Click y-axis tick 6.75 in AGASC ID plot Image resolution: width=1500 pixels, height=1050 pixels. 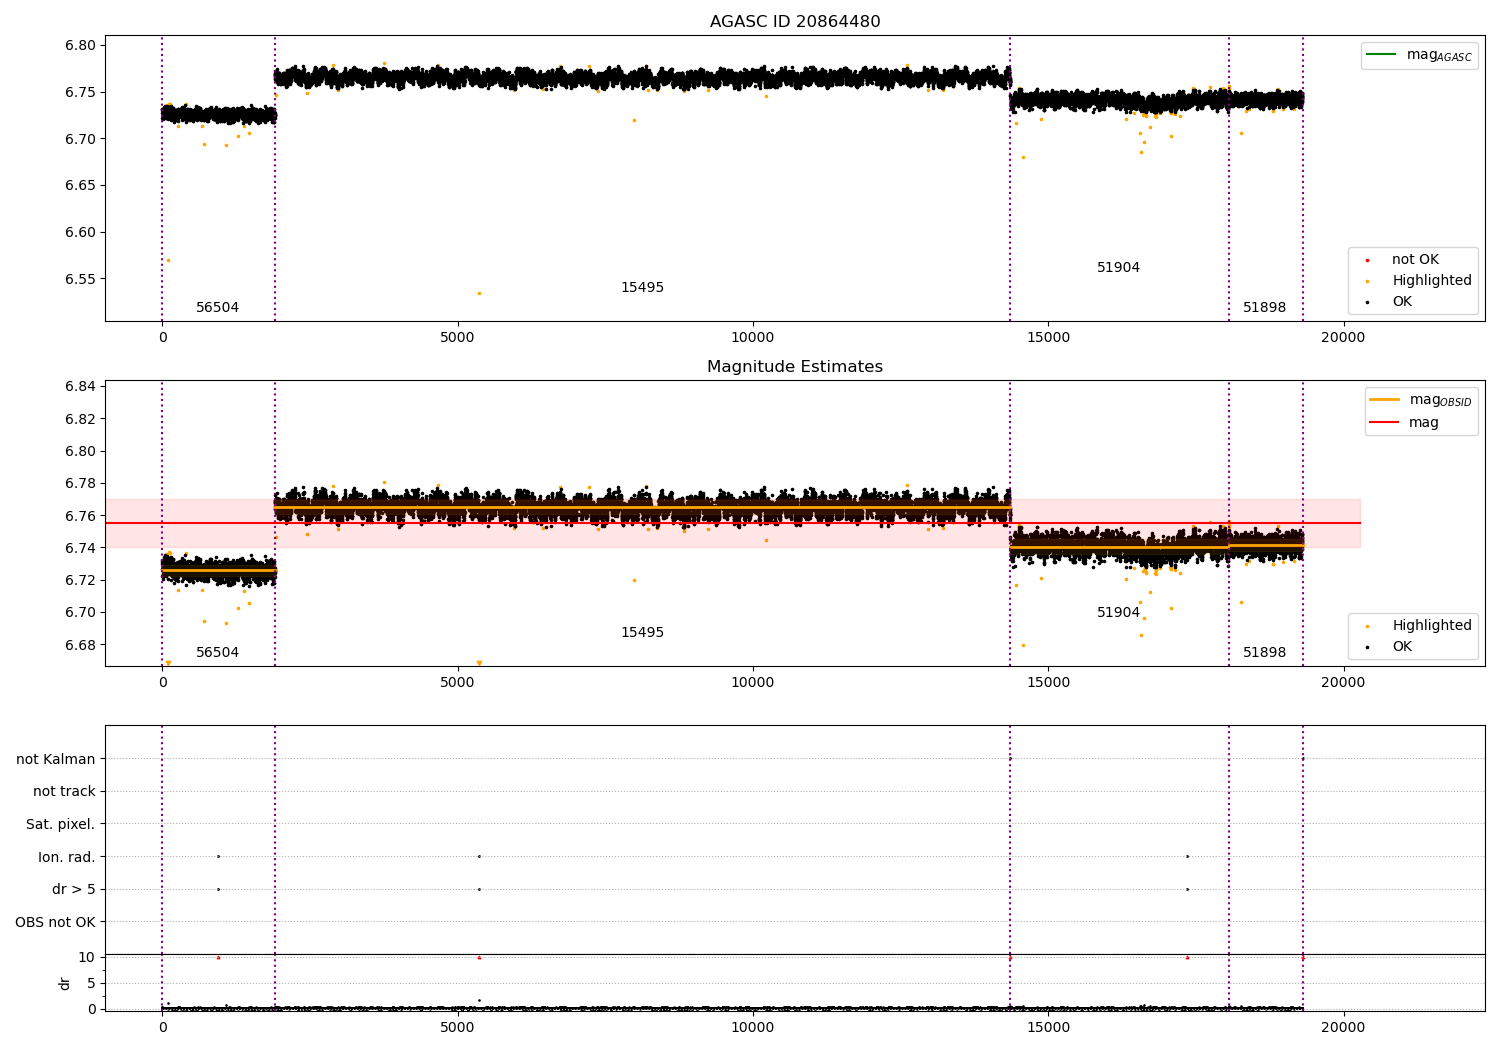(x=80, y=92)
